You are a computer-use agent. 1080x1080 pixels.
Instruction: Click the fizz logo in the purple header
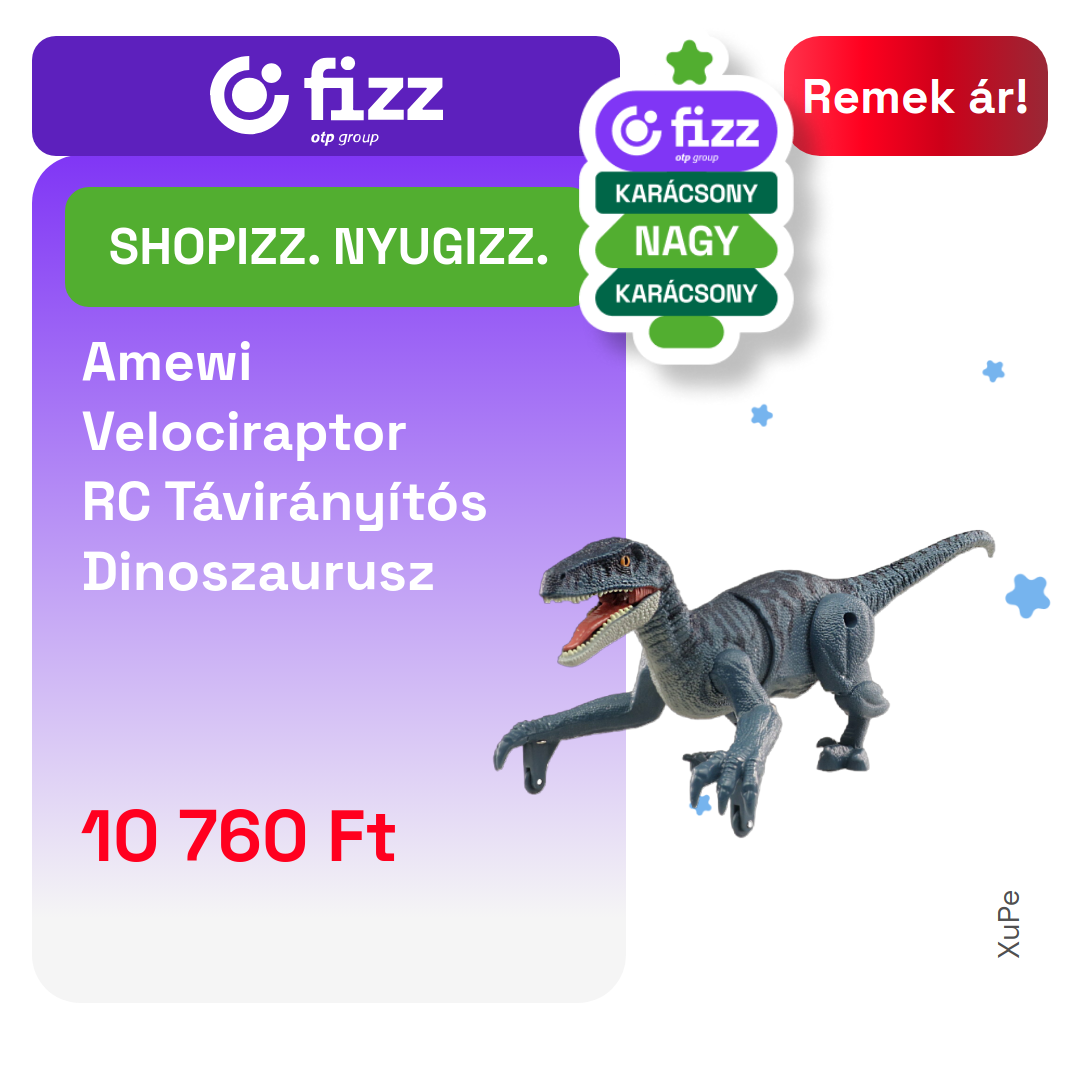[326, 96]
